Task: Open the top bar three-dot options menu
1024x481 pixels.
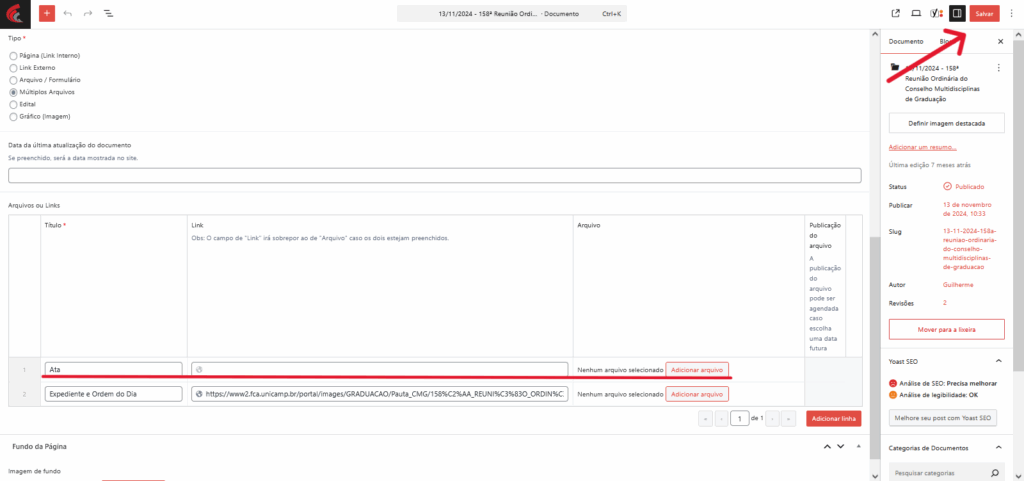Action: click(1011, 14)
